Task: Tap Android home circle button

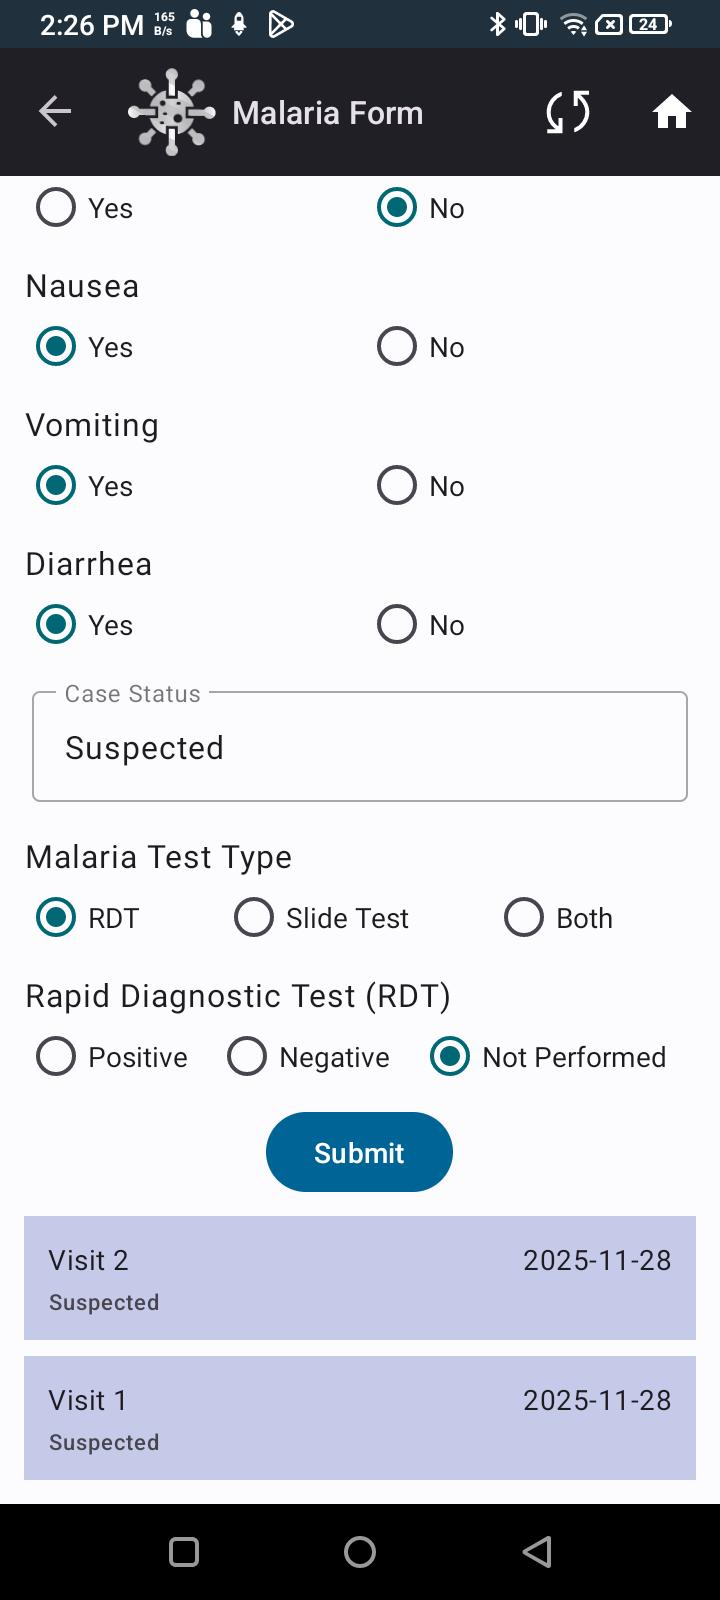Action: pos(360,1552)
